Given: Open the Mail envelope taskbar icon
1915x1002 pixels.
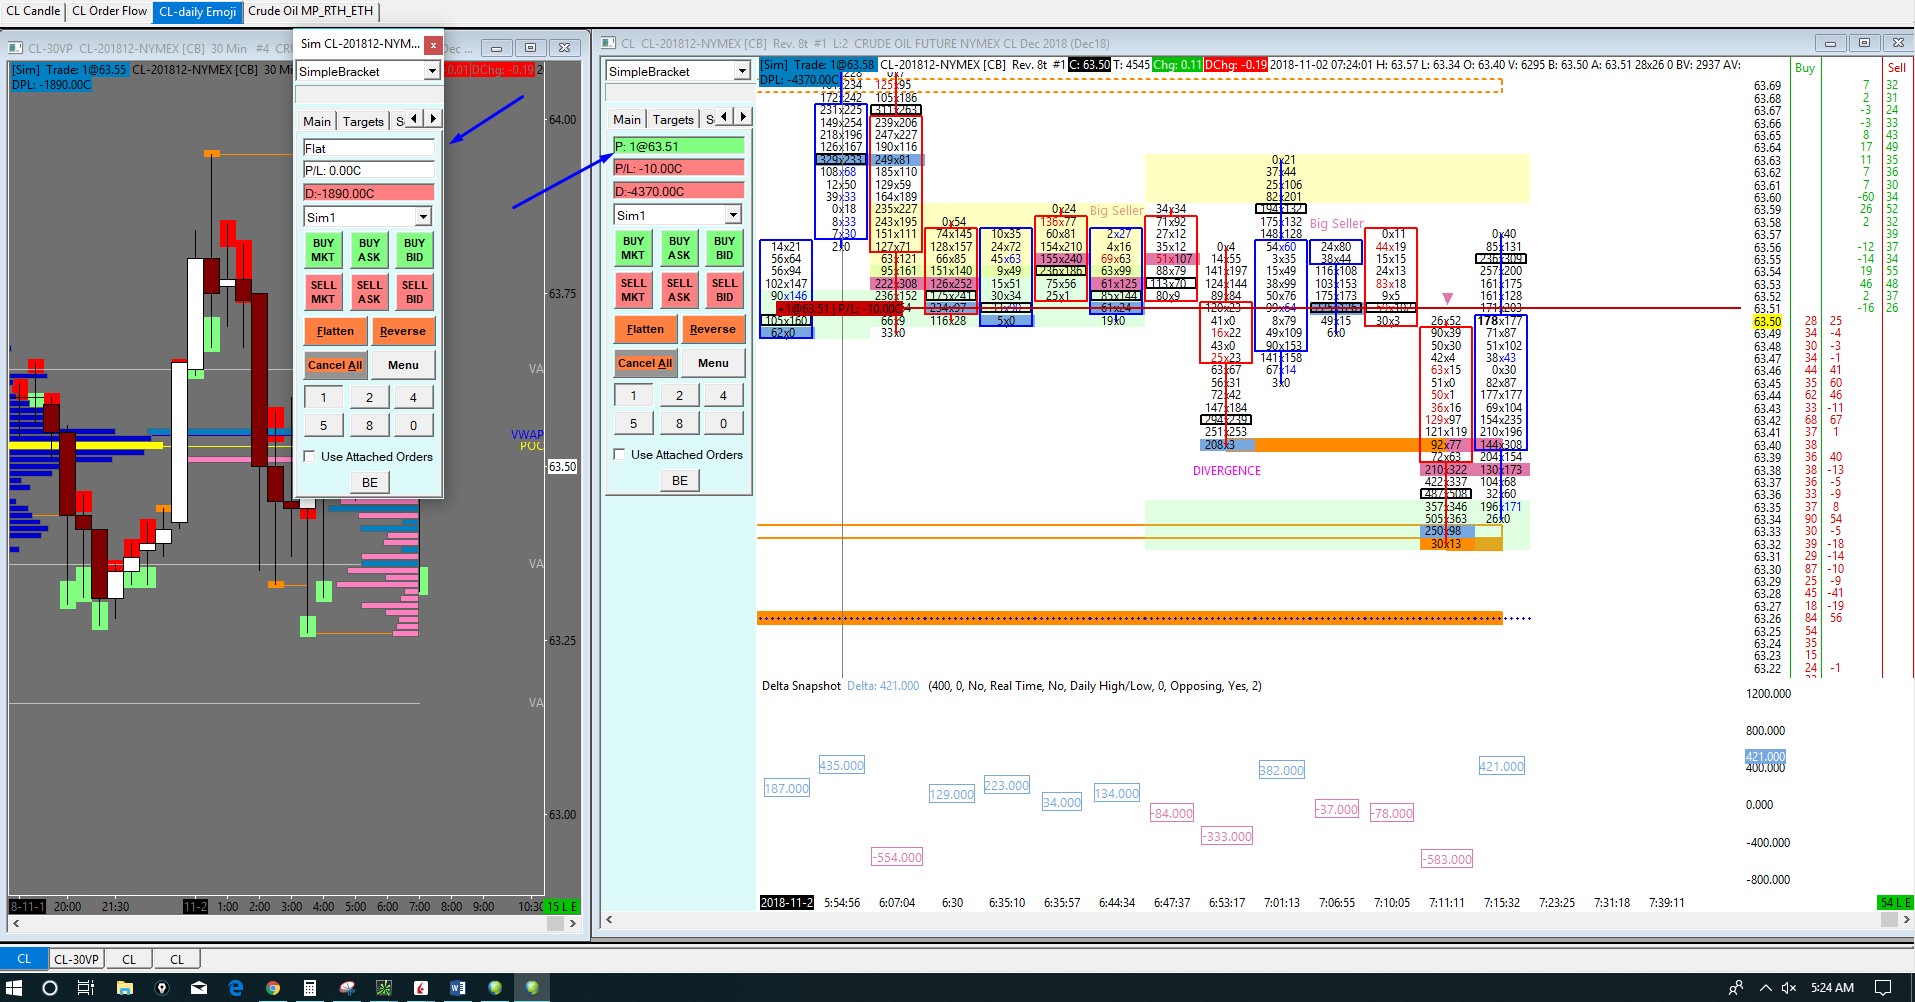Looking at the screenshot, I should 199,988.
